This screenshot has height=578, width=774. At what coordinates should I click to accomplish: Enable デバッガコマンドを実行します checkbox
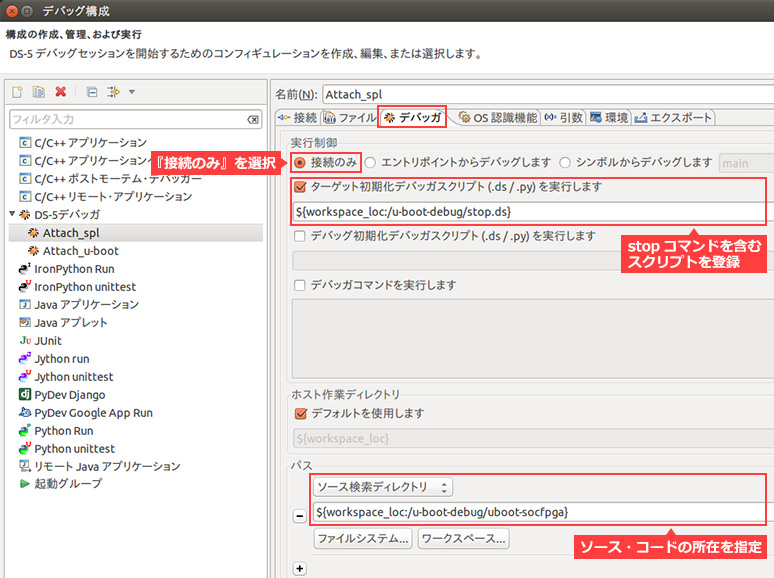pyautogui.click(x=300, y=285)
